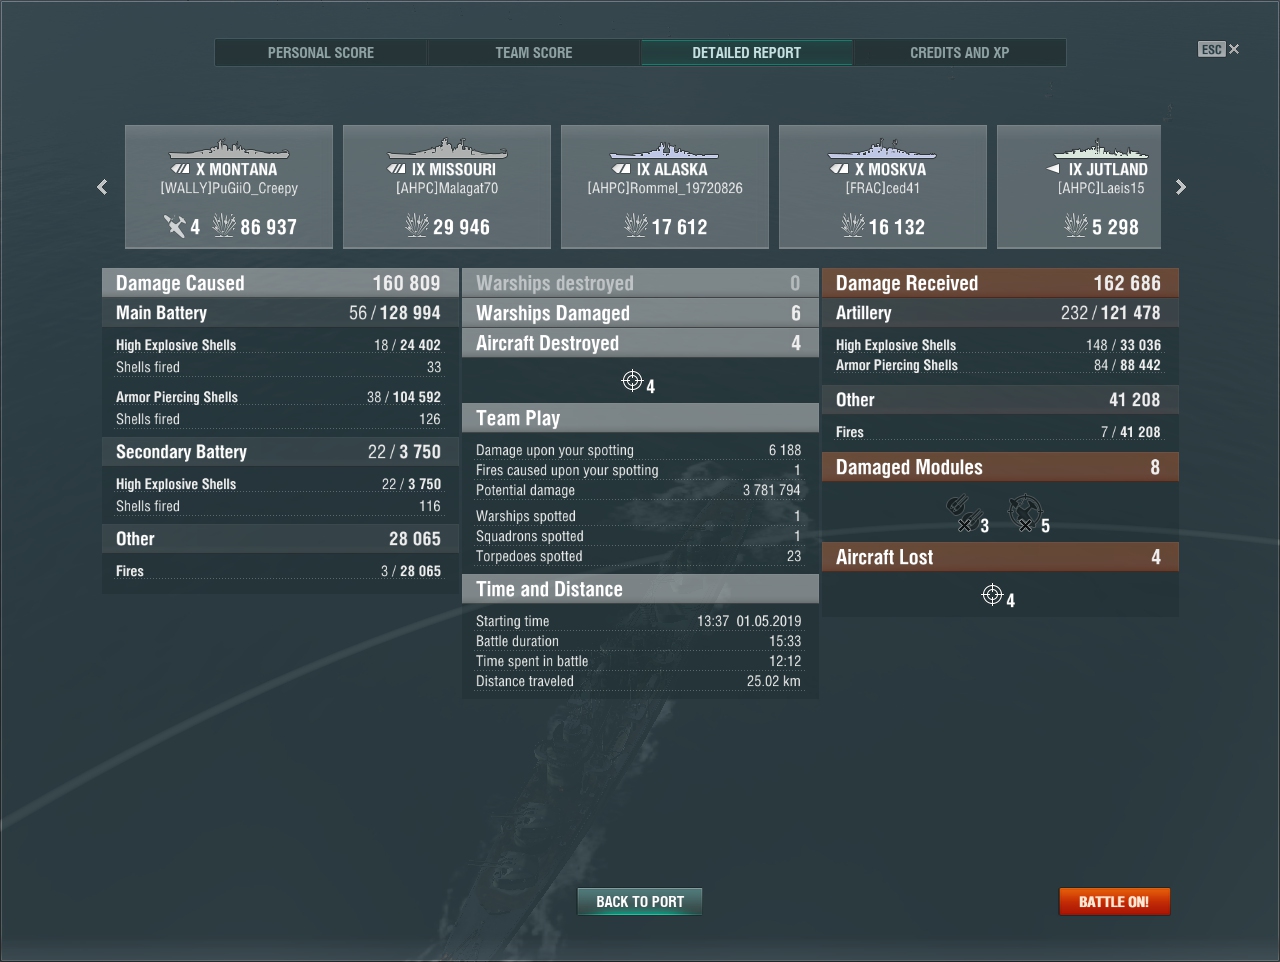This screenshot has width=1280, height=962.
Task: Click the Fires row under Damage Caused
Action: 278,571
